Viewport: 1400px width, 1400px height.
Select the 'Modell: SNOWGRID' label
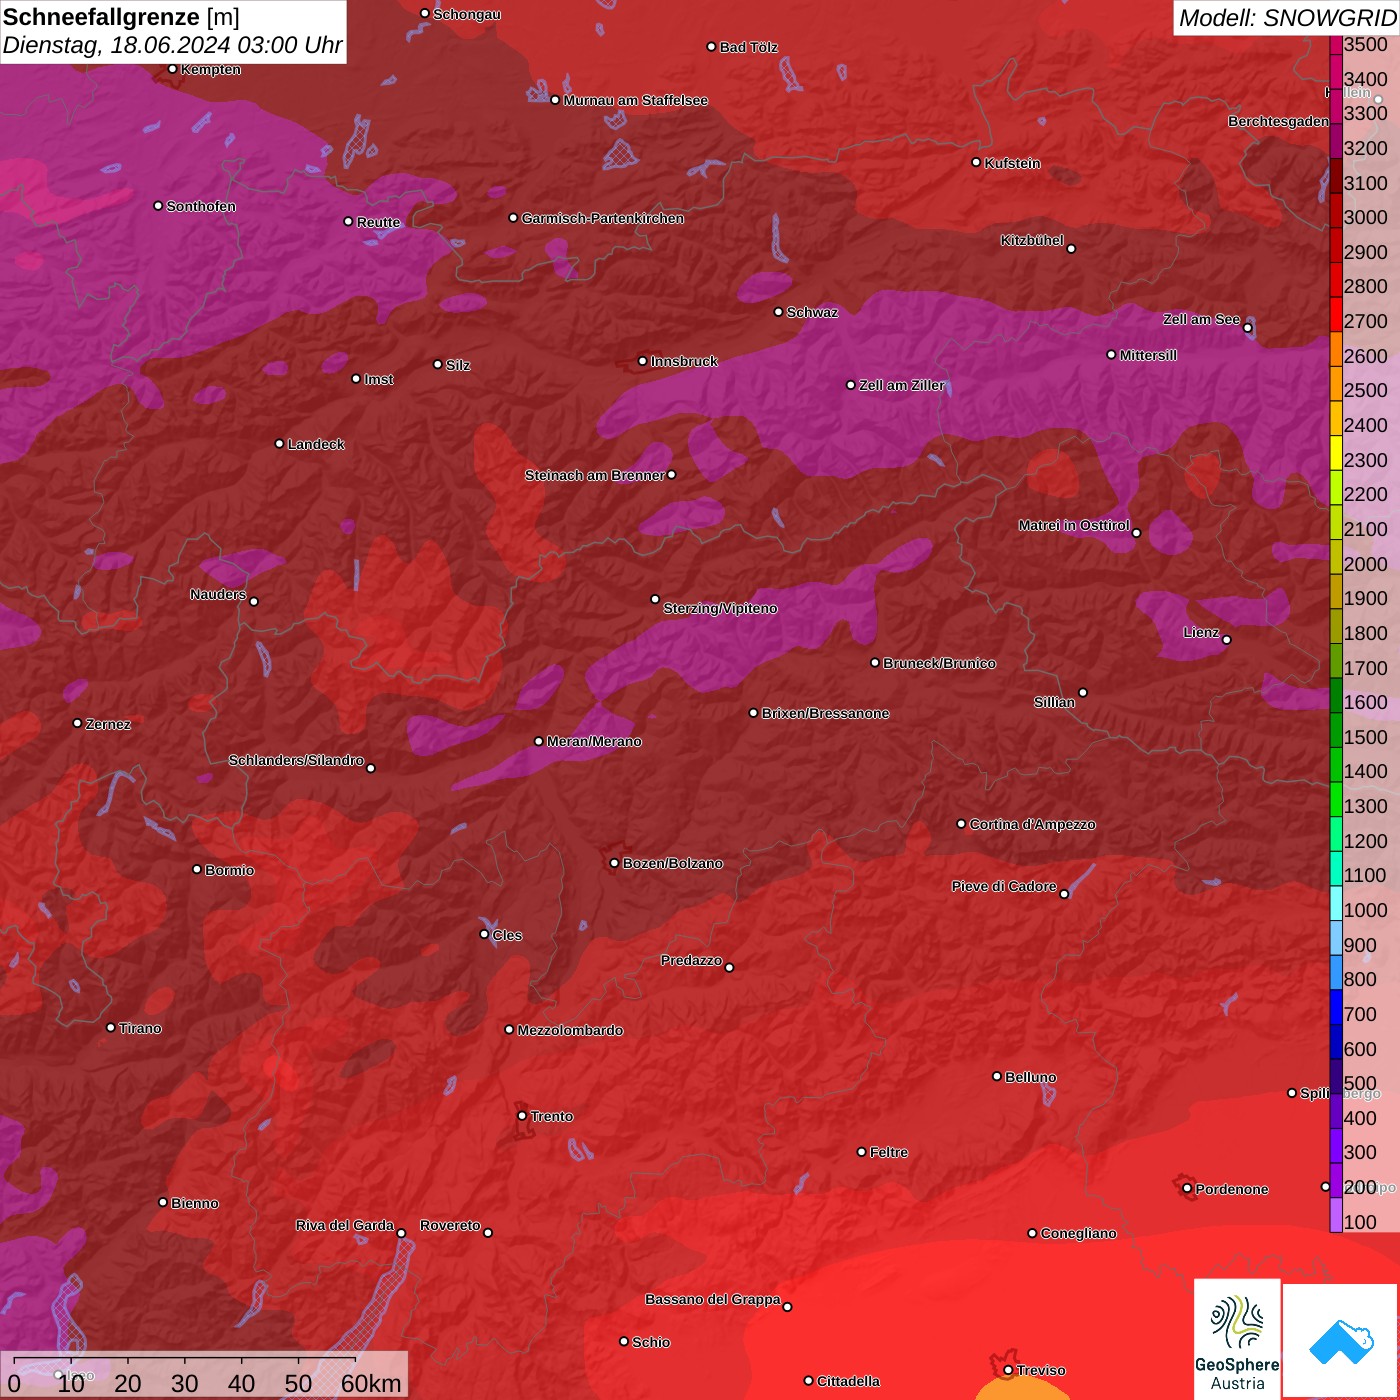1287,18
